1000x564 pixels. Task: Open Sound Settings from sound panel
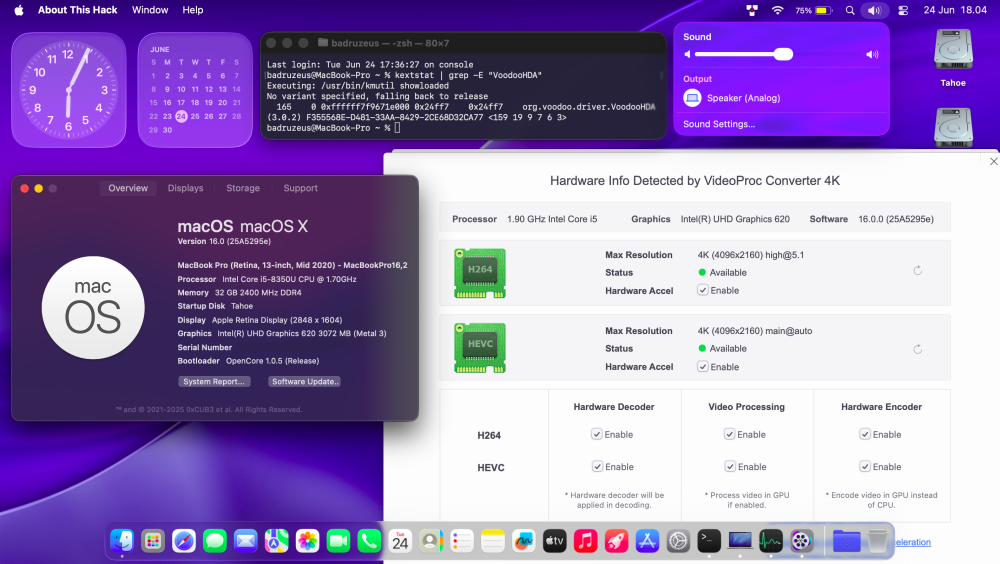[719, 124]
